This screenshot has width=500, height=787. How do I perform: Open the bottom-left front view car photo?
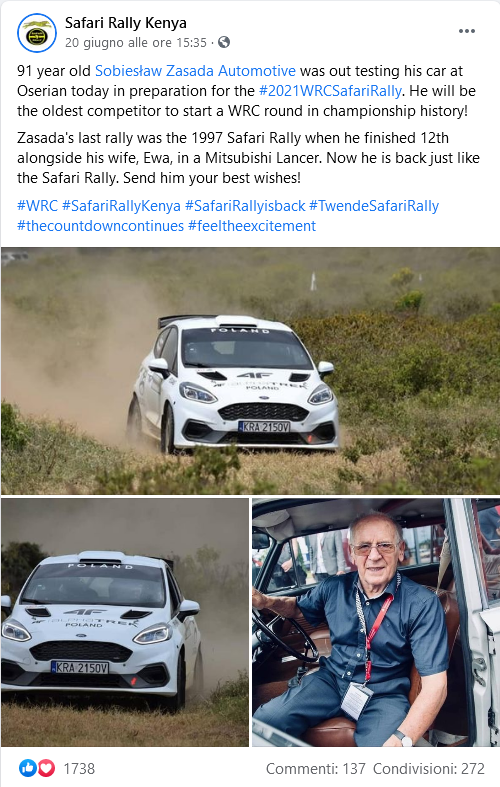125,622
